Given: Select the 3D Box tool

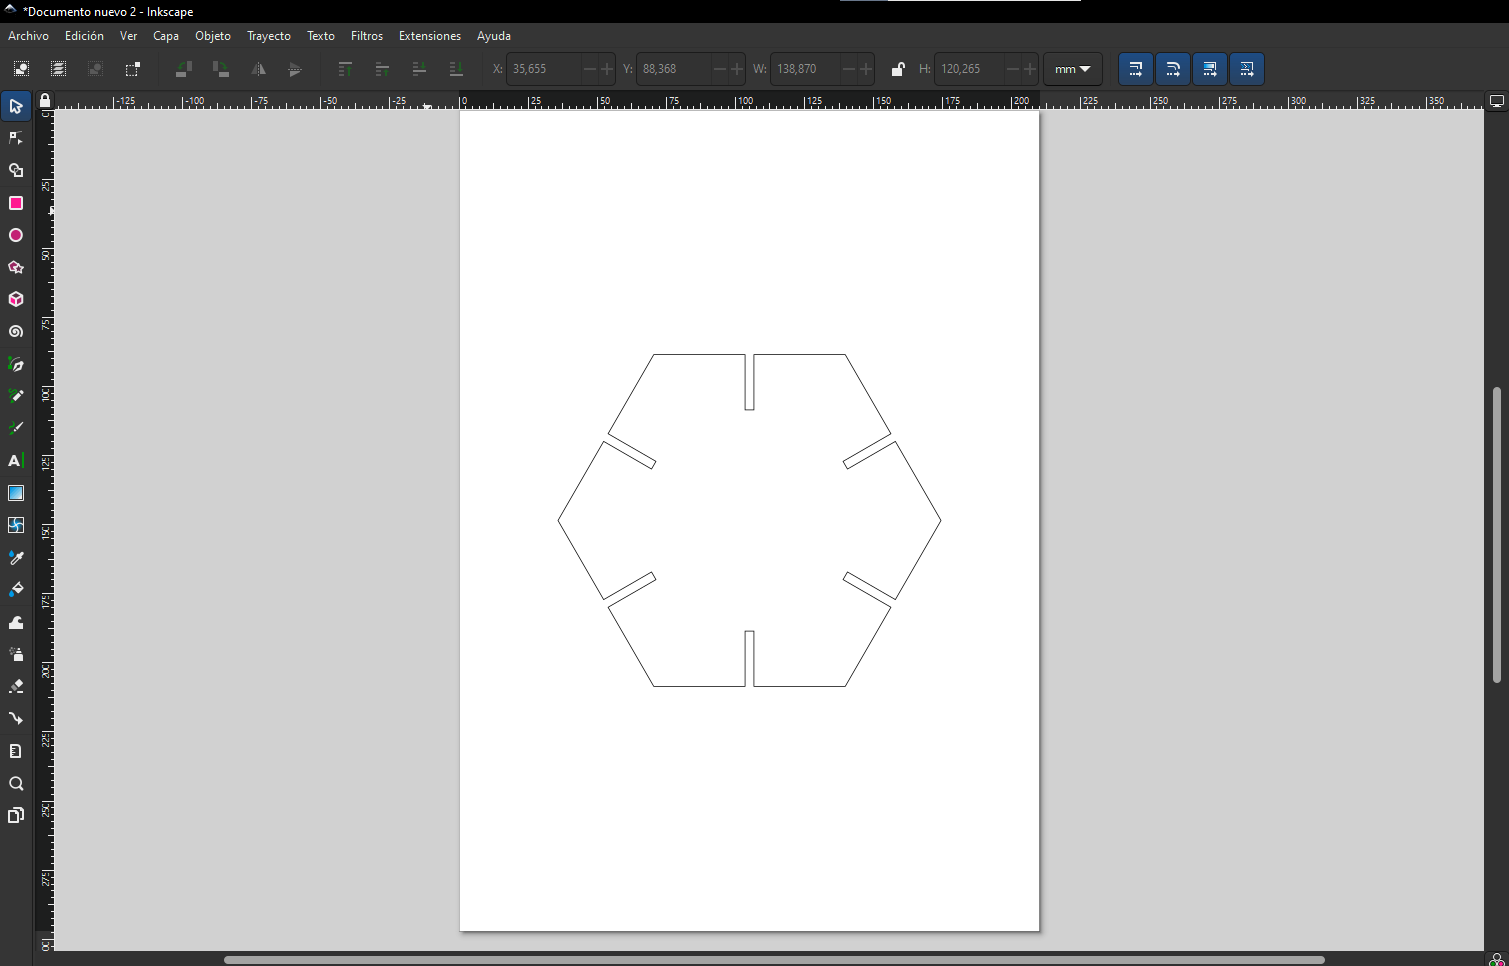Looking at the screenshot, I should (x=16, y=299).
